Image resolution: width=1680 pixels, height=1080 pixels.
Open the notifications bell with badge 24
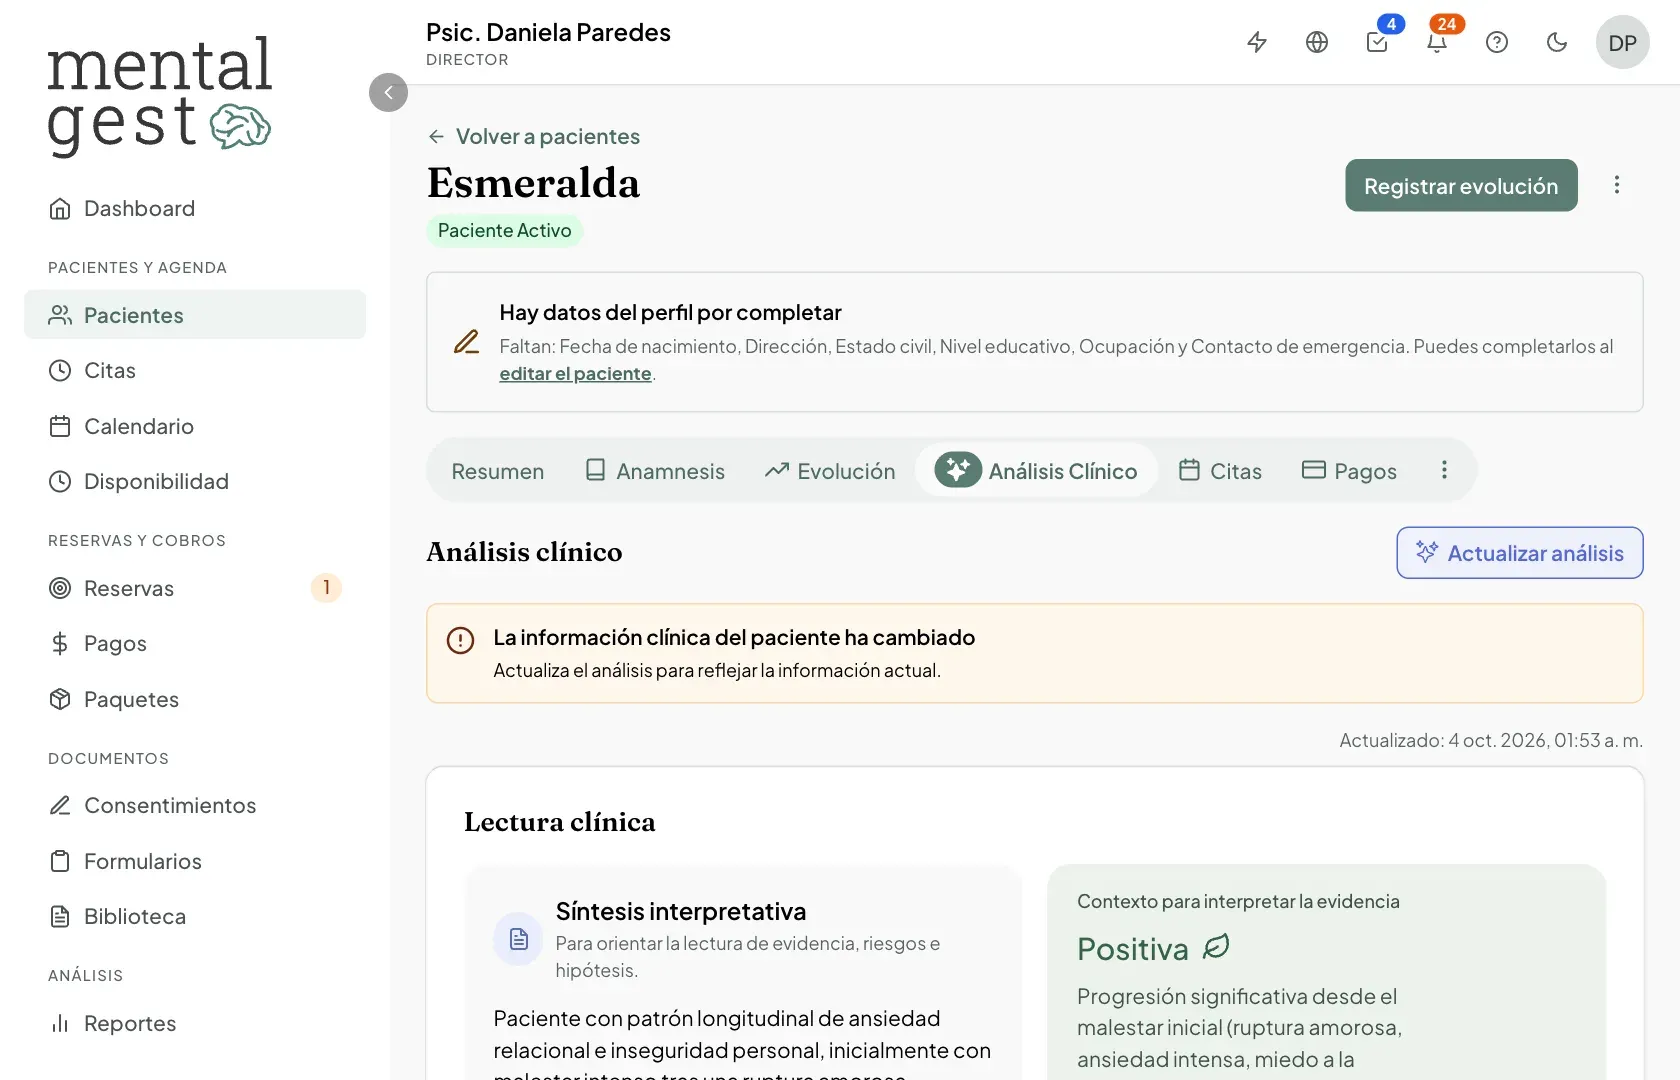tap(1437, 42)
